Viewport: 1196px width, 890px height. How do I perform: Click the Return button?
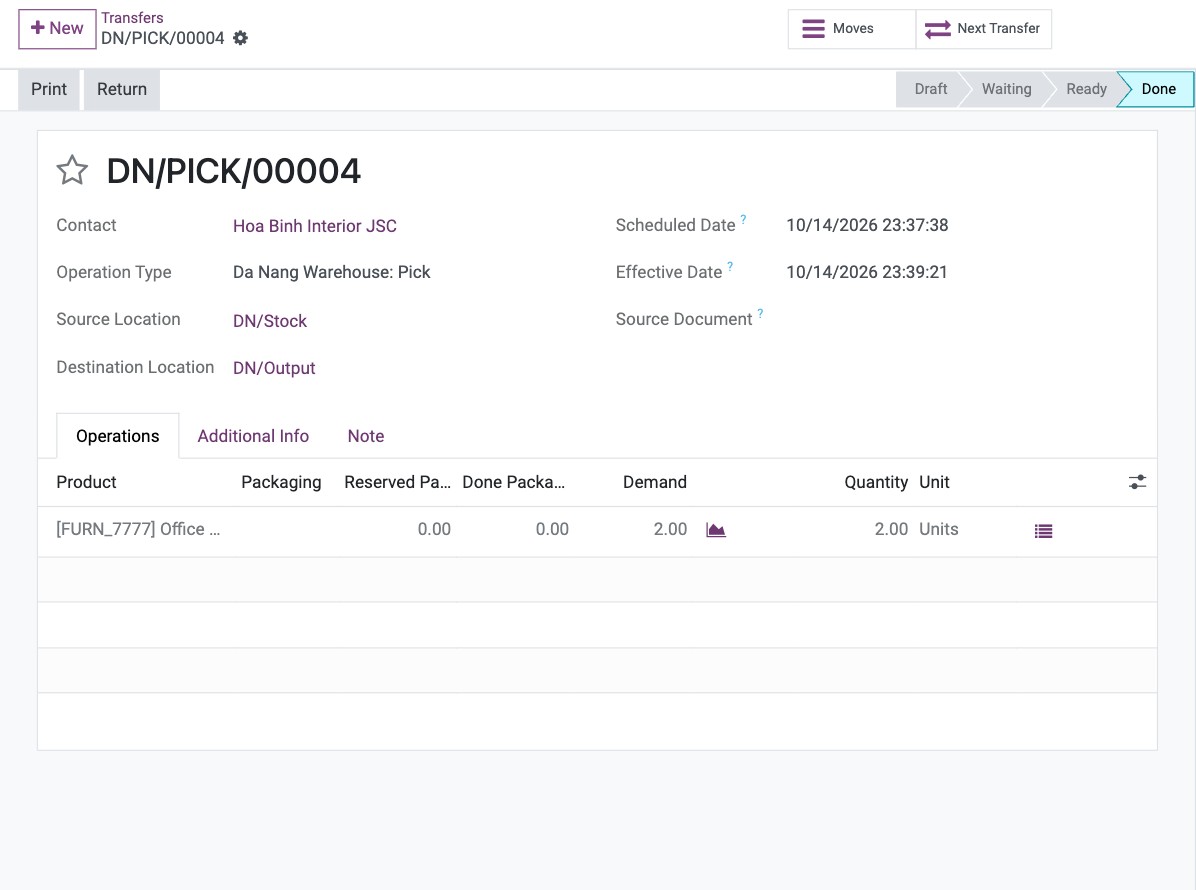pos(122,89)
